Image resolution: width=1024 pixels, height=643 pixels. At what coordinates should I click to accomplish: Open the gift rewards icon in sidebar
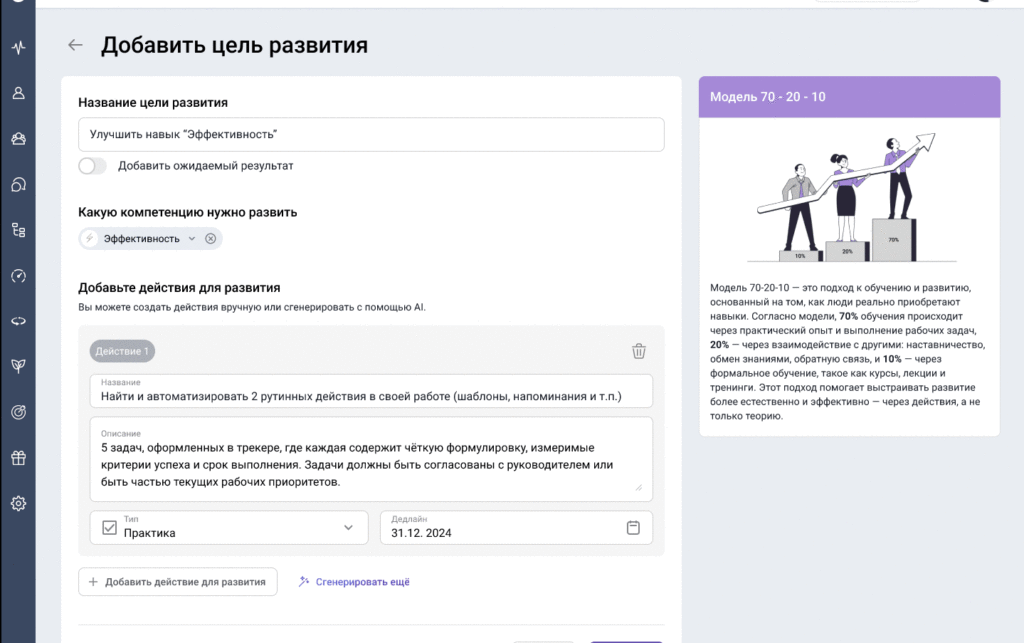pyautogui.click(x=18, y=457)
